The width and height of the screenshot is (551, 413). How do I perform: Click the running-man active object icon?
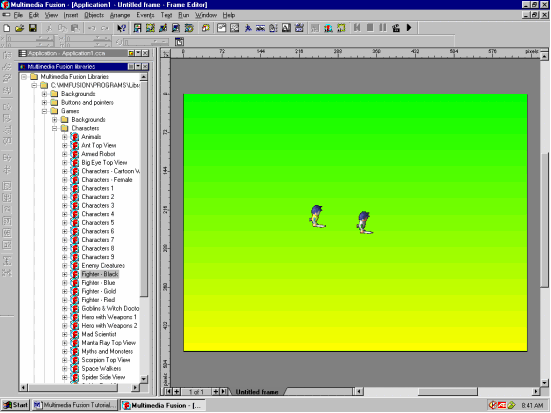[248, 28]
